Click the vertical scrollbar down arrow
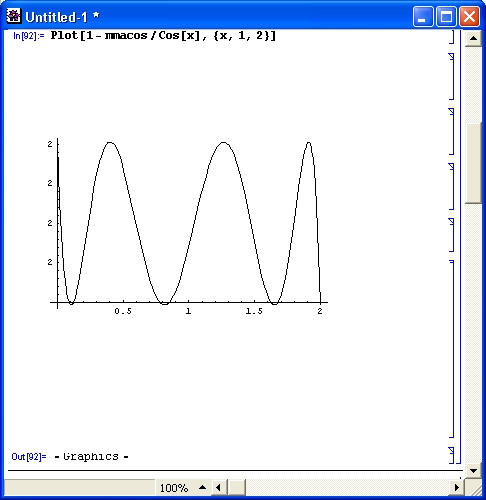Viewport: 486px width, 500px height. pos(473,471)
